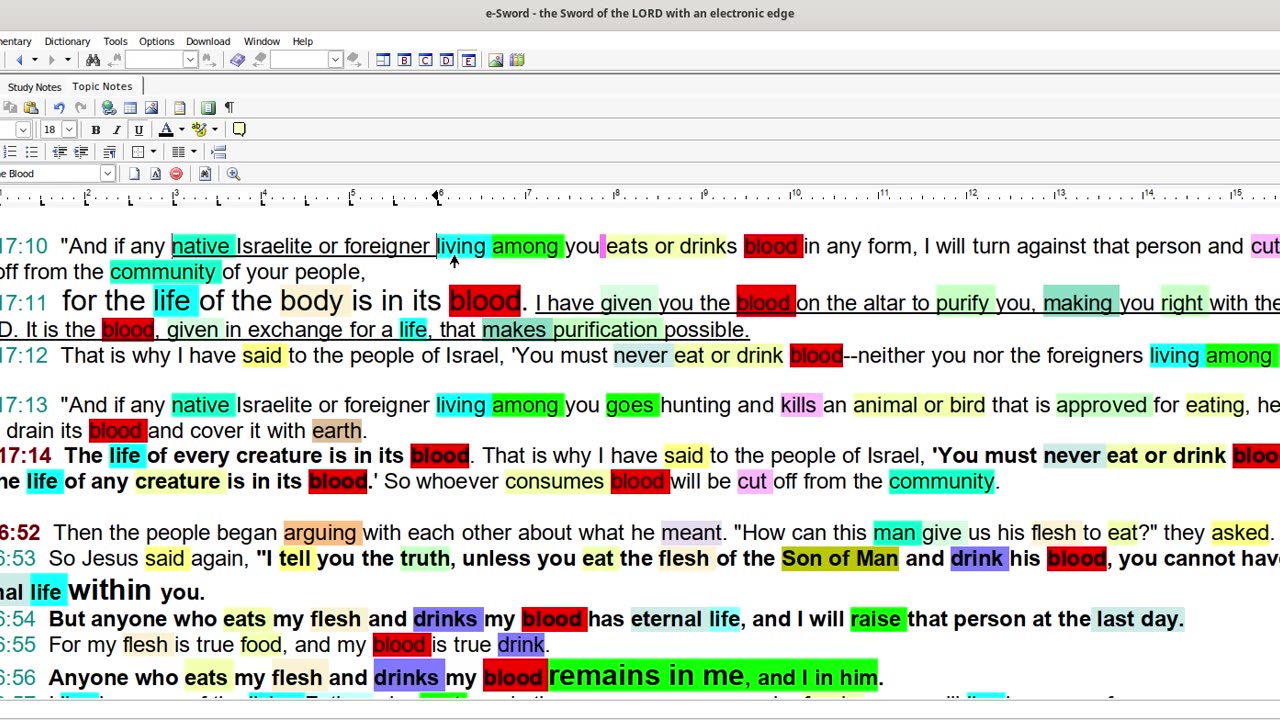Click the green book icon beside pilcrow
The height and width of the screenshot is (720, 1280).
[208, 108]
